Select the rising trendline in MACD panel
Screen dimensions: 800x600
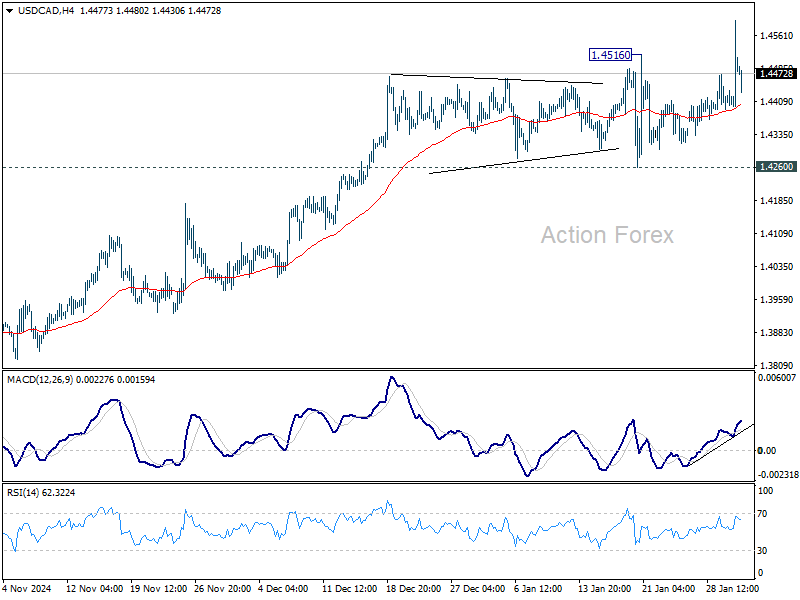(720, 444)
